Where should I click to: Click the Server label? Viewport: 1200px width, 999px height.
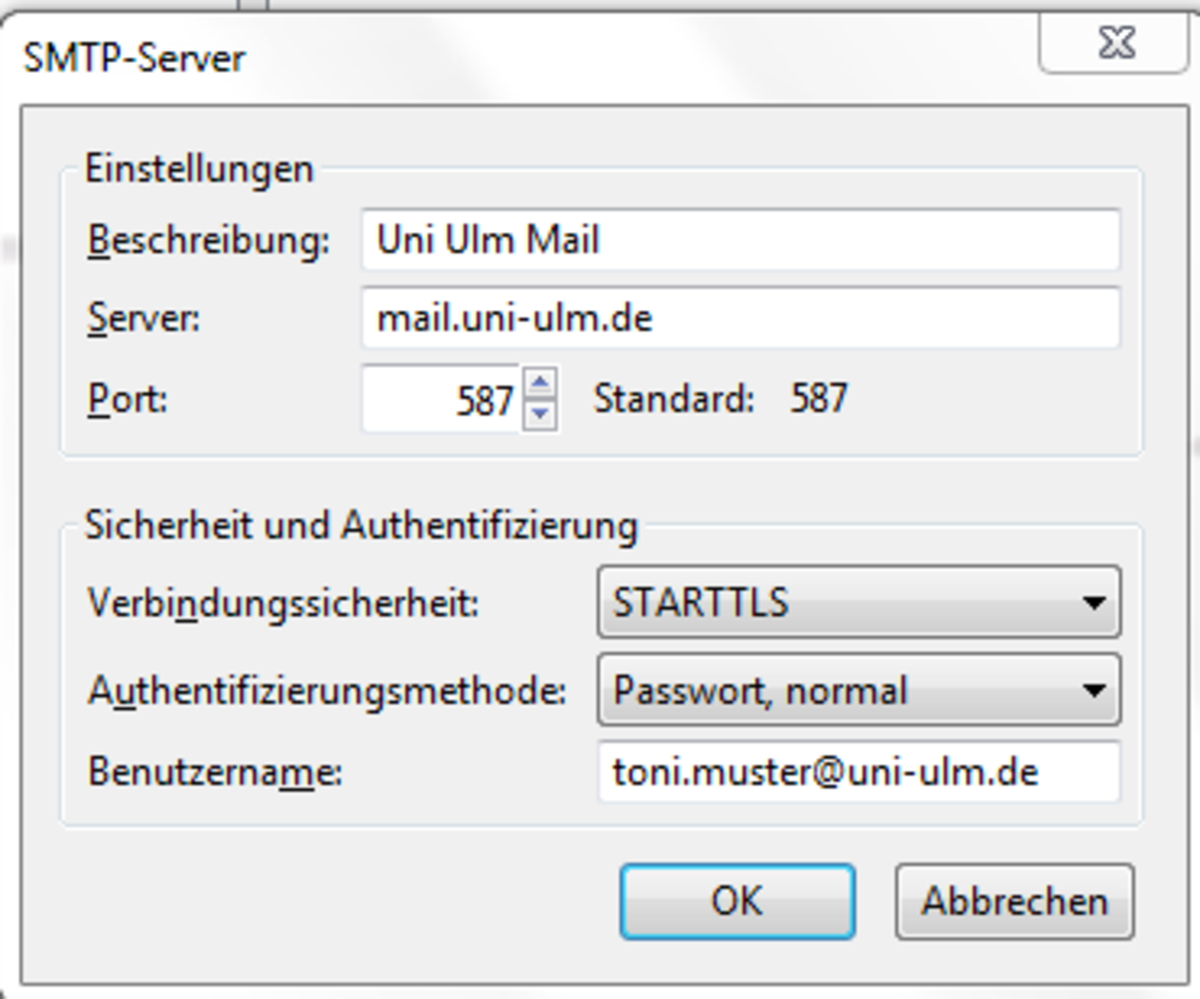(x=144, y=319)
